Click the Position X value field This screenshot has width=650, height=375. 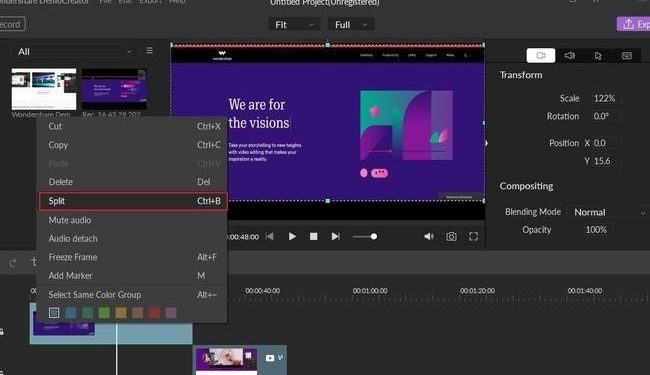tap(606, 143)
